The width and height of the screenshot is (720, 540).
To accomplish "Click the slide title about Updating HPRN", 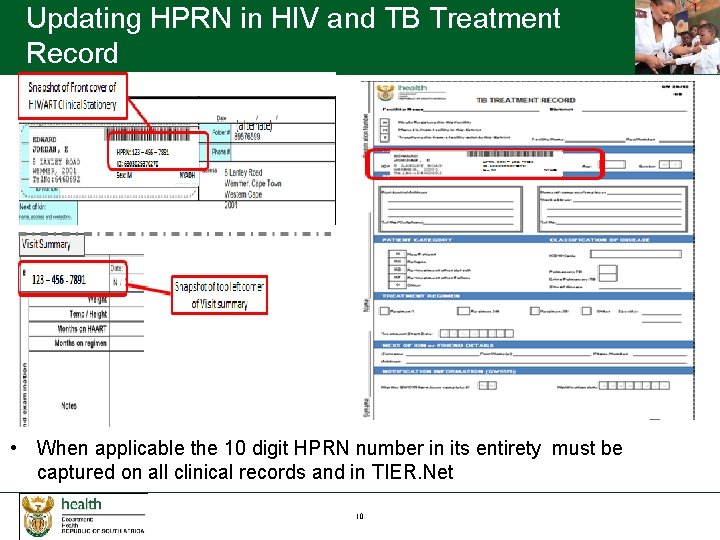I will pos(293,35).
